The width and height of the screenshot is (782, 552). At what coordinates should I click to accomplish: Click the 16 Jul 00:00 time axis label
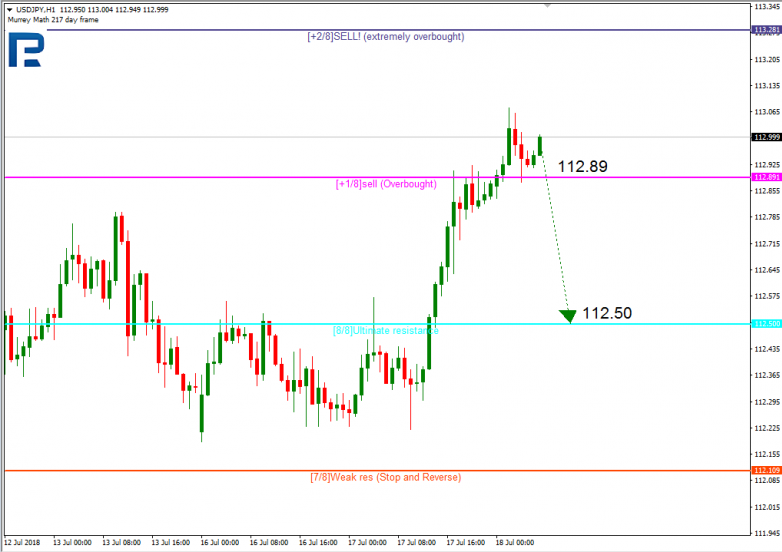[x=219, y=543]
